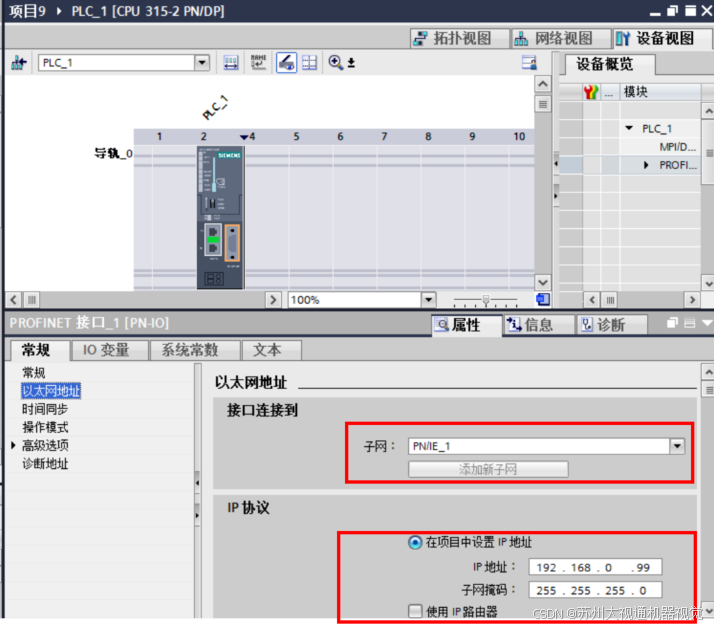Click the 子网掩码 input field

pyautogui.click(x=595, y=590)
